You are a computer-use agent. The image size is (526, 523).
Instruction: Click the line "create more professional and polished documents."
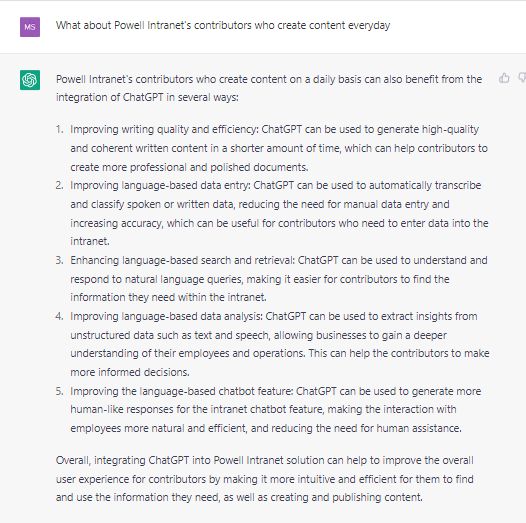pos(189,167)
